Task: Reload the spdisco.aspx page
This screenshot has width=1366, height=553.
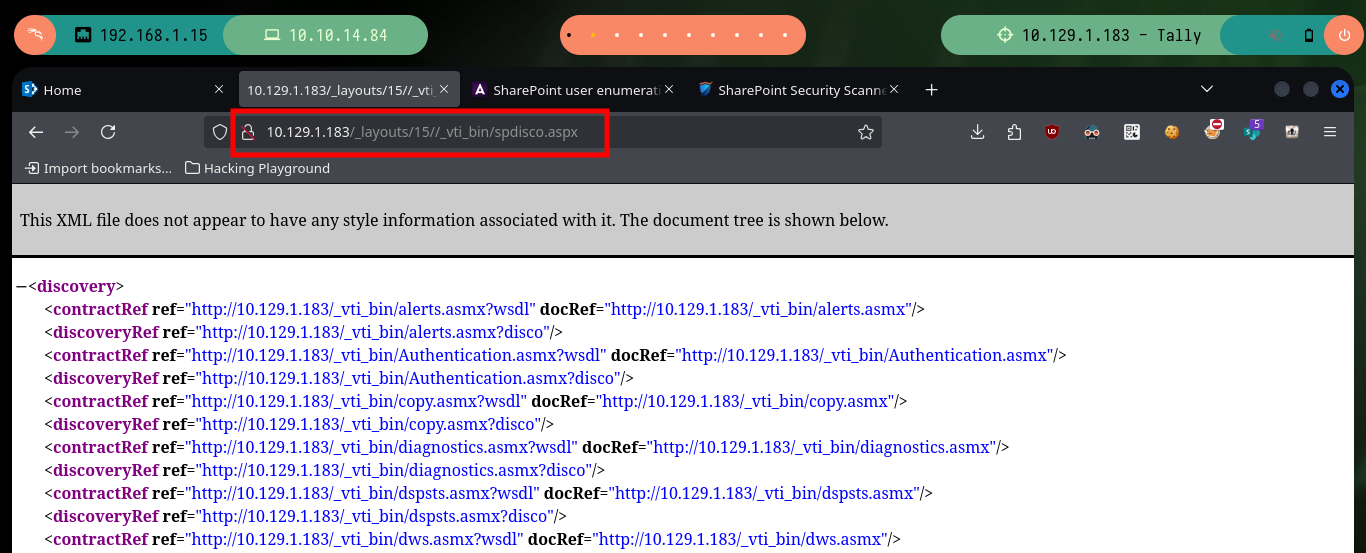Action: click(x=108, y=132)
